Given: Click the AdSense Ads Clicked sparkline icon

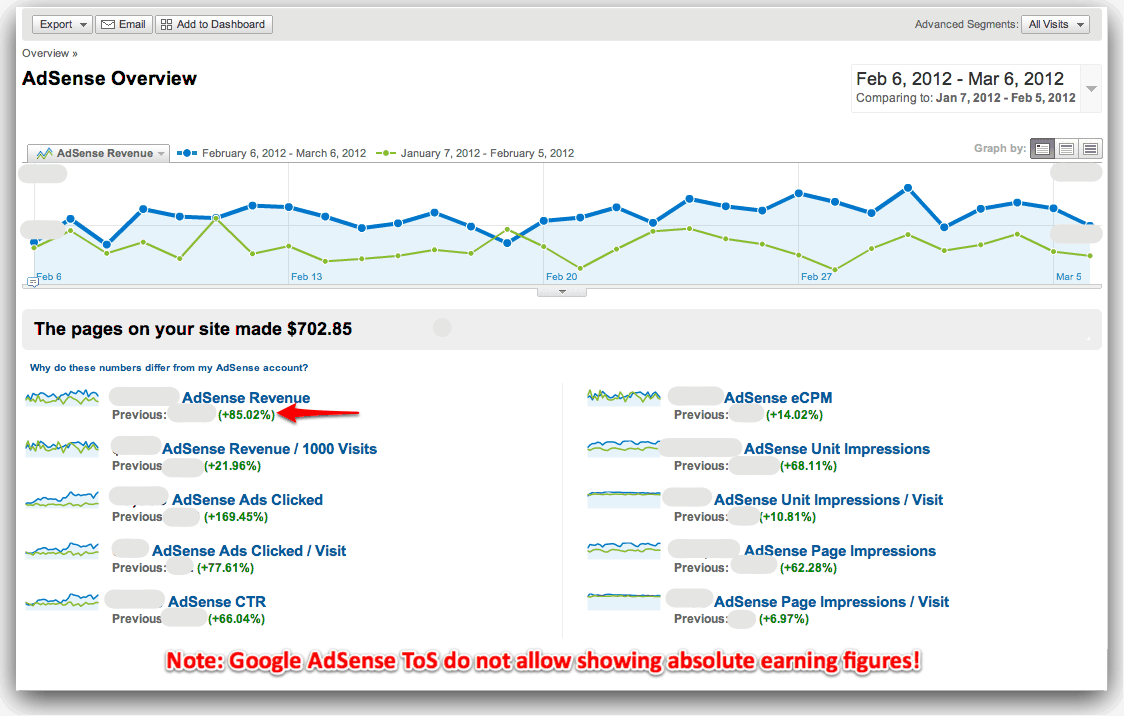Looking at the screenshot, I should tap(62, 499).
